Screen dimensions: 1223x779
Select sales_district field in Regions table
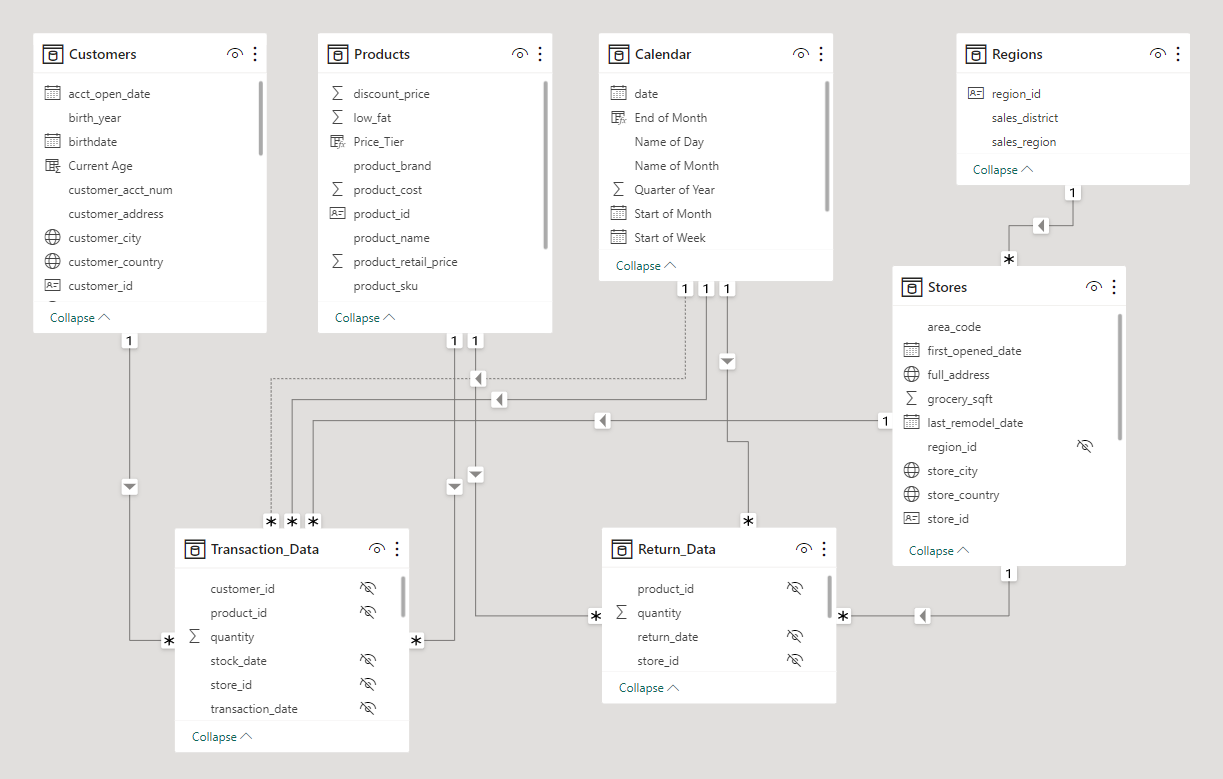[x=1024, y=118]
